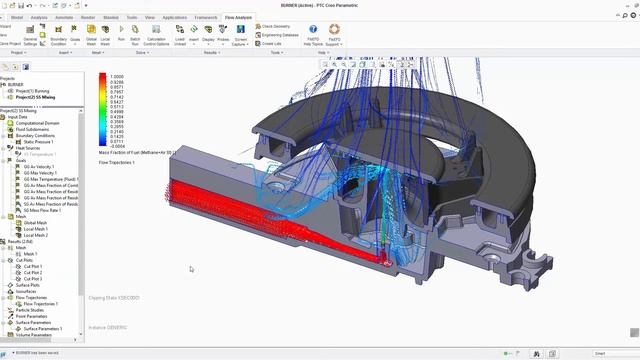Switch to the View ribbon tab

150,18
